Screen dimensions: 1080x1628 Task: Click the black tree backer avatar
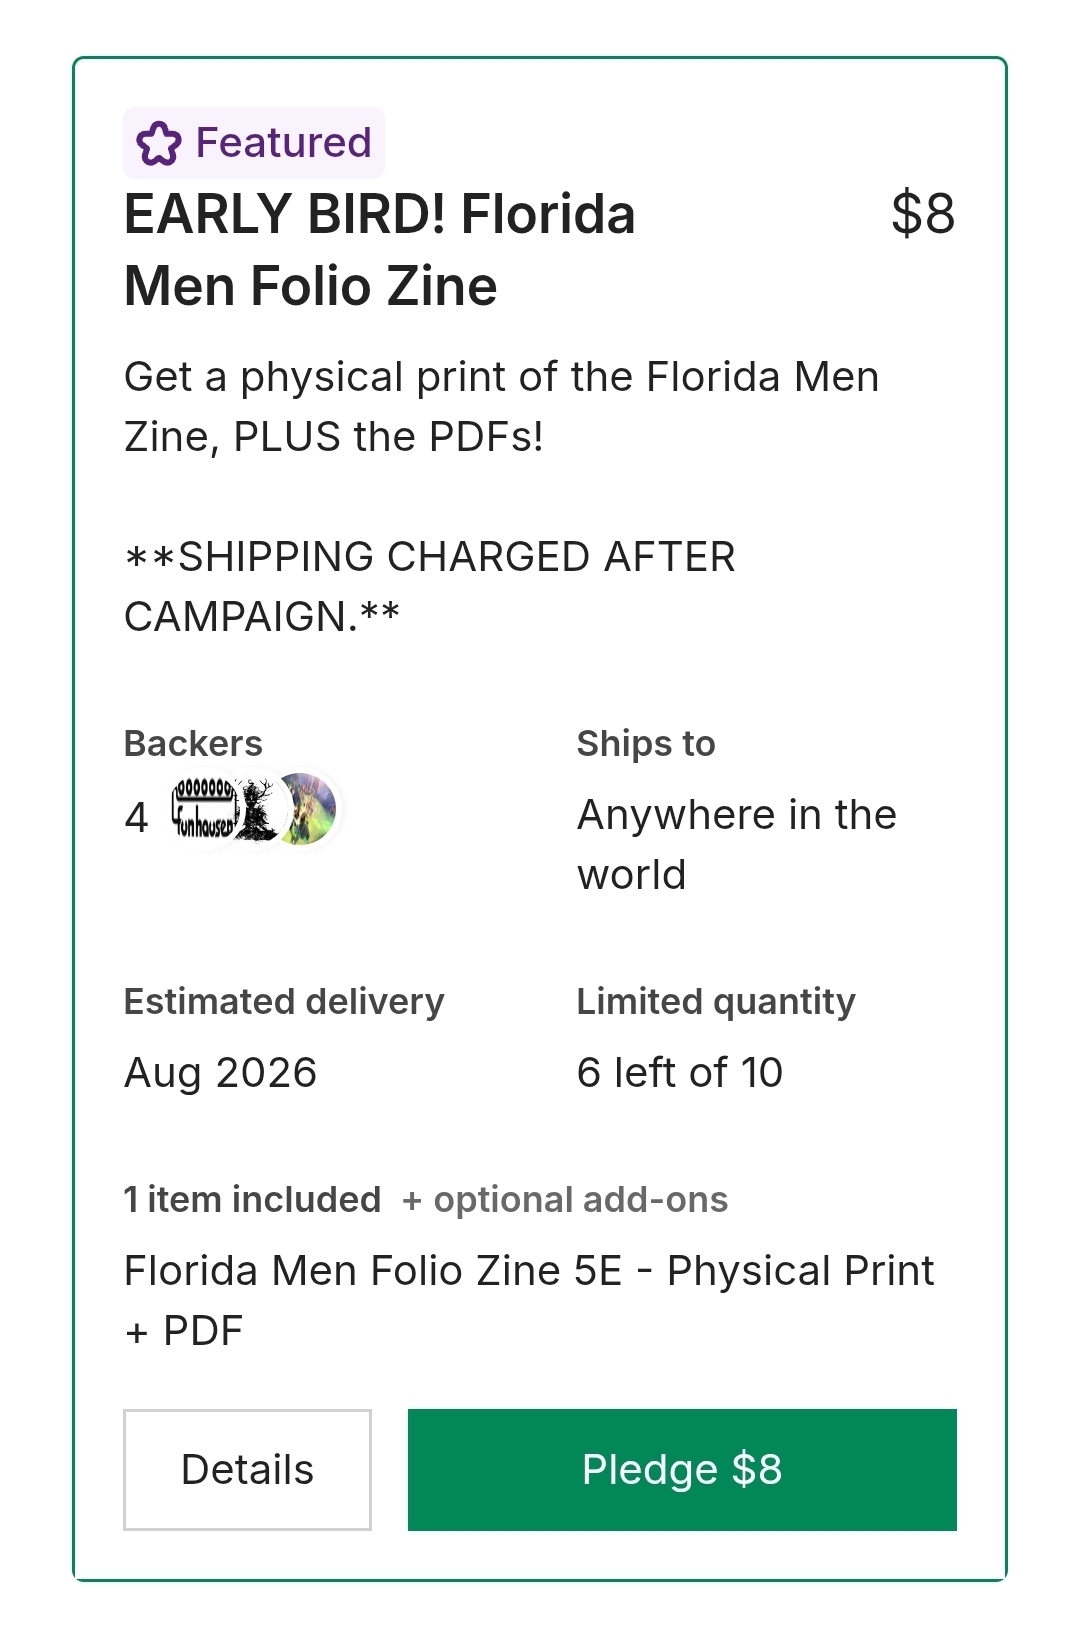pyautogui.click(x=258, y=810)
